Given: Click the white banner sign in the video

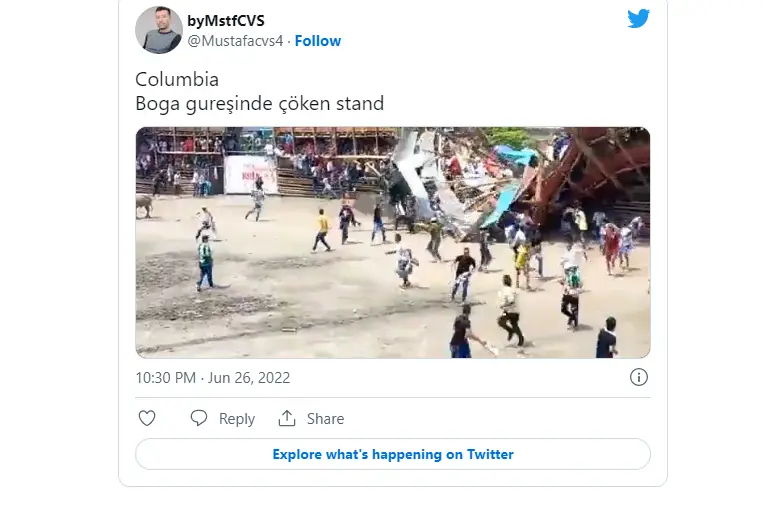Looking at the screenshot, I should point(251,175).
